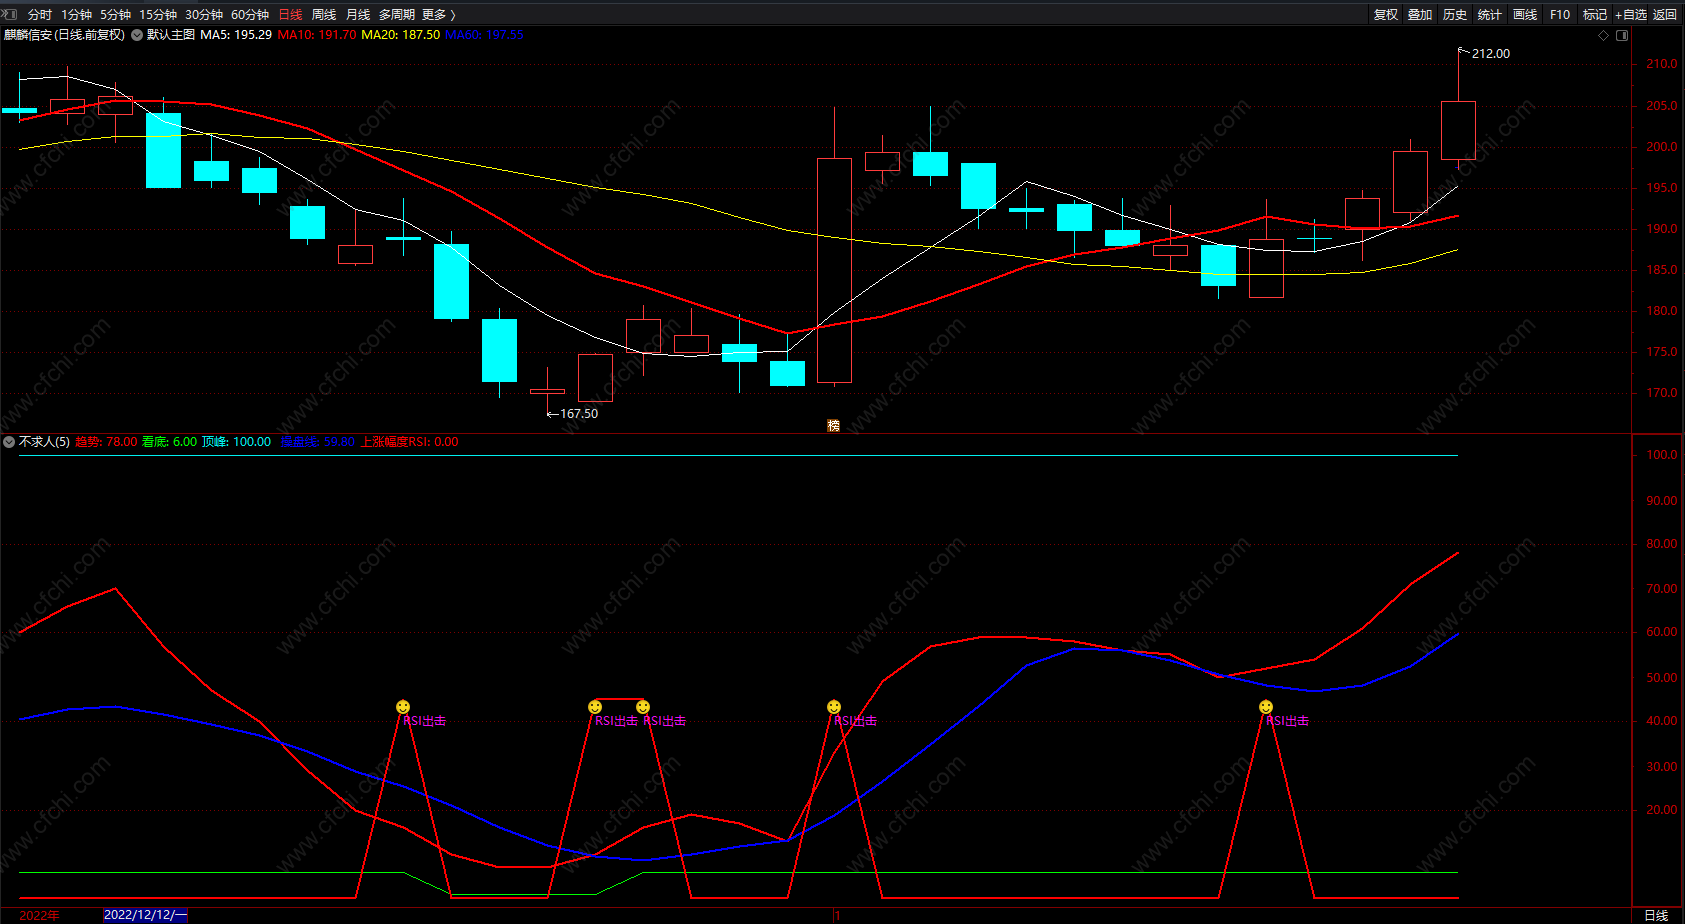1685x924 pixels.
Task: Click the 榜 marker below the candles
Action: [834, 426]
